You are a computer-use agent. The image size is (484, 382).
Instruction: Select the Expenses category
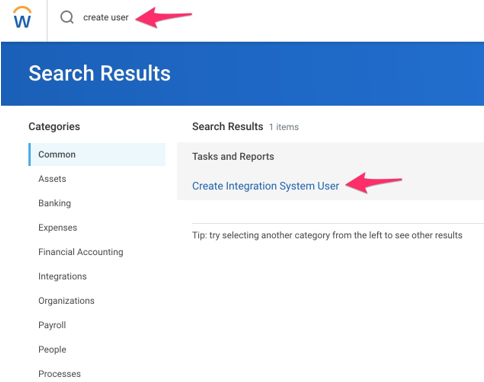[x=58, y=227]
